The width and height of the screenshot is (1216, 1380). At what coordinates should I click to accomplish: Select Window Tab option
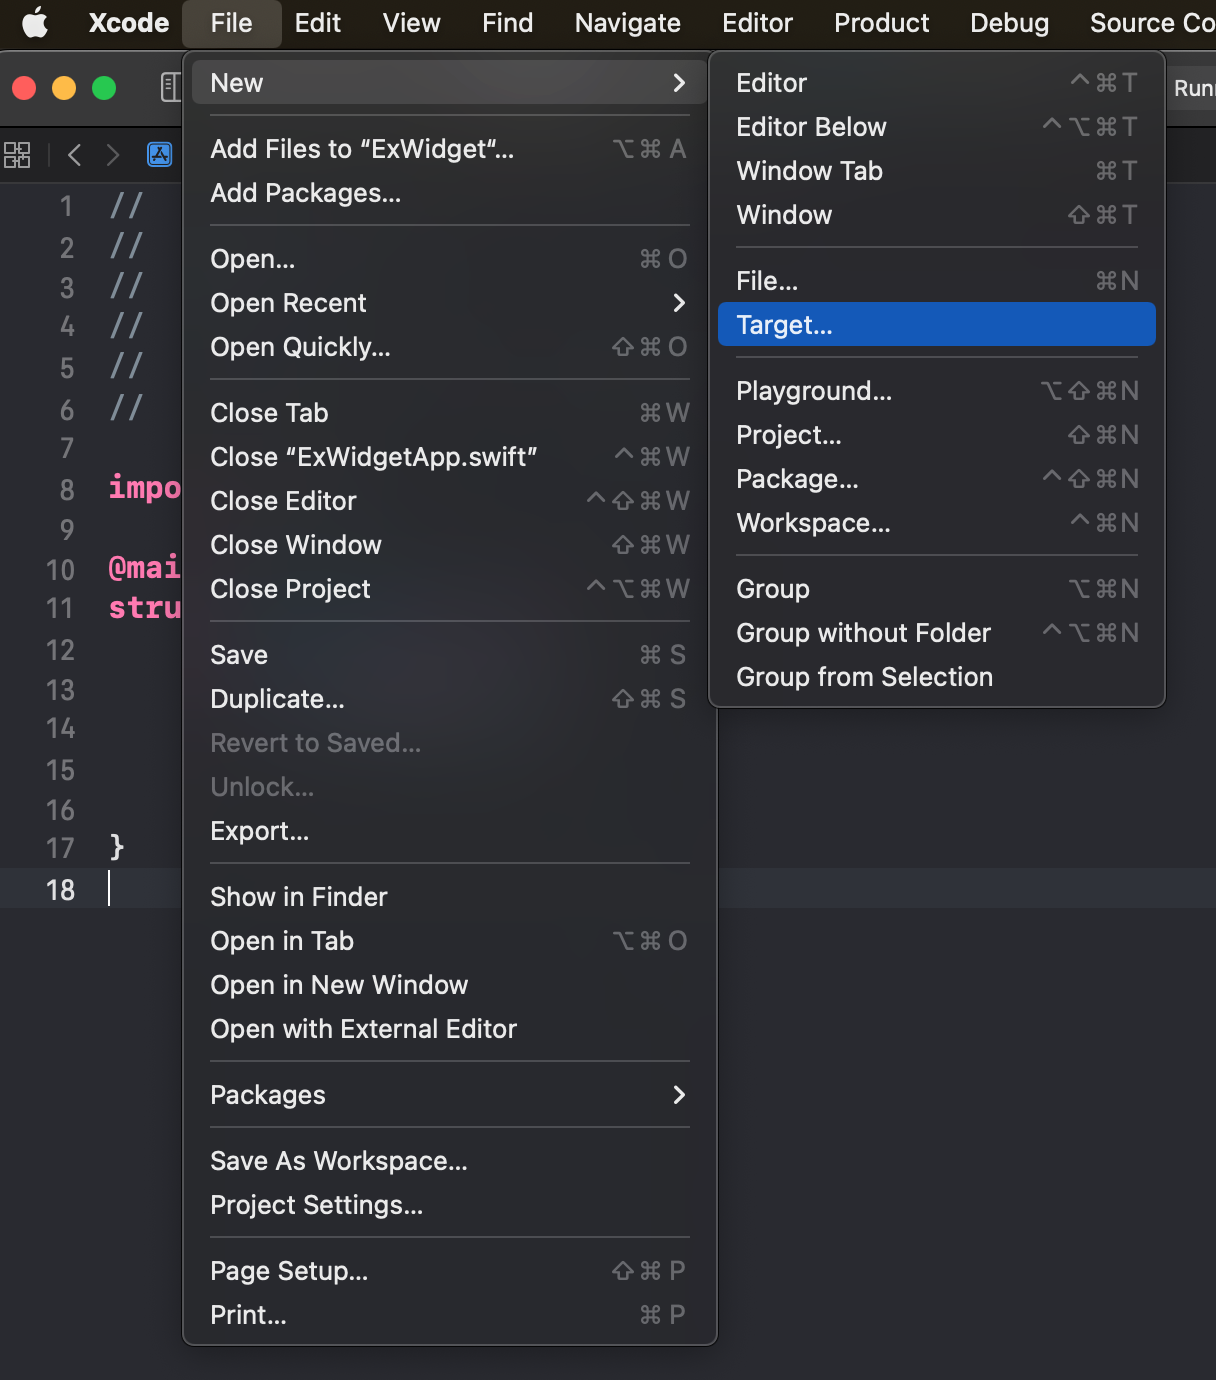point(937,170)
